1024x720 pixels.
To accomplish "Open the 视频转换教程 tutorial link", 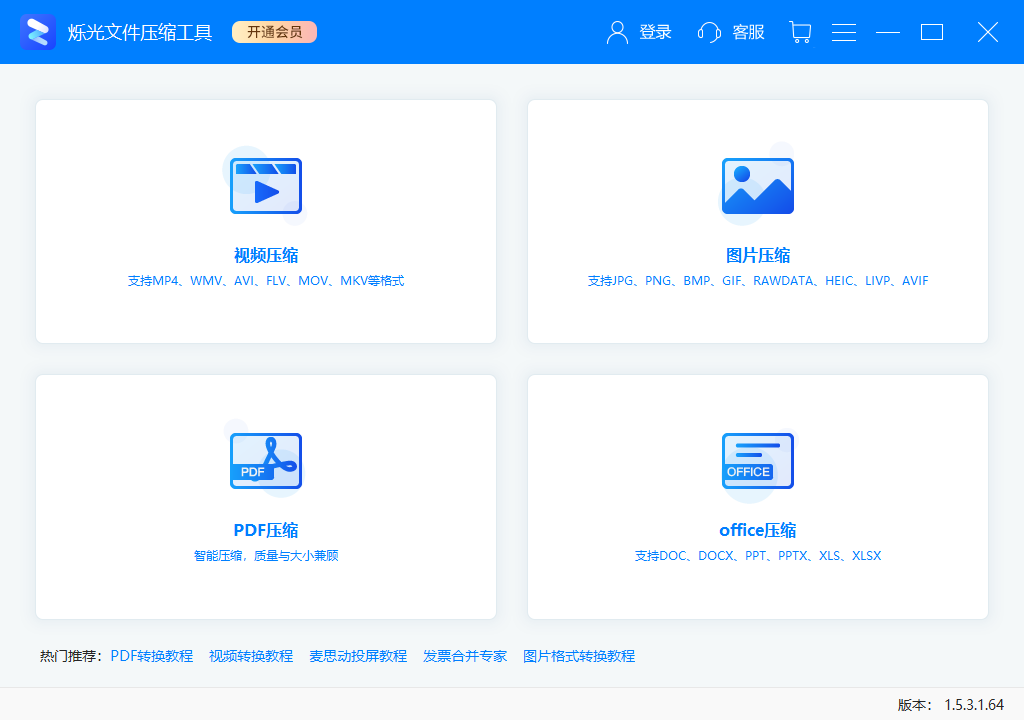I will pyautogui.click(x=250, y=655).
